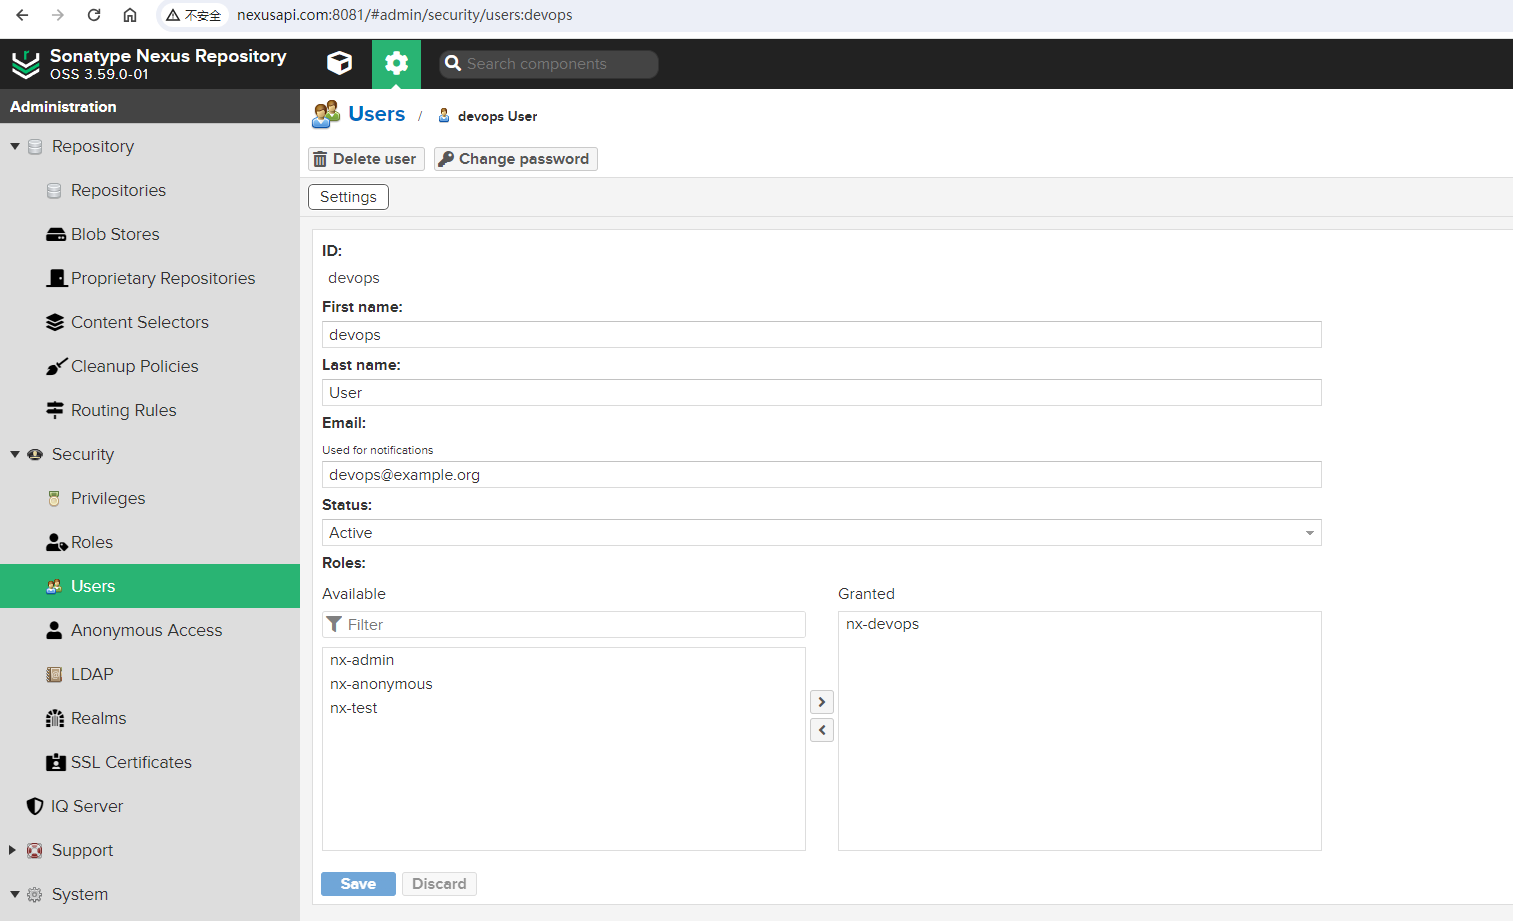This screenshot has width=1513, height=921.
Task: Click the Routing Rules signpost icon
Action: pyautogui.click(x=55, y=410)
